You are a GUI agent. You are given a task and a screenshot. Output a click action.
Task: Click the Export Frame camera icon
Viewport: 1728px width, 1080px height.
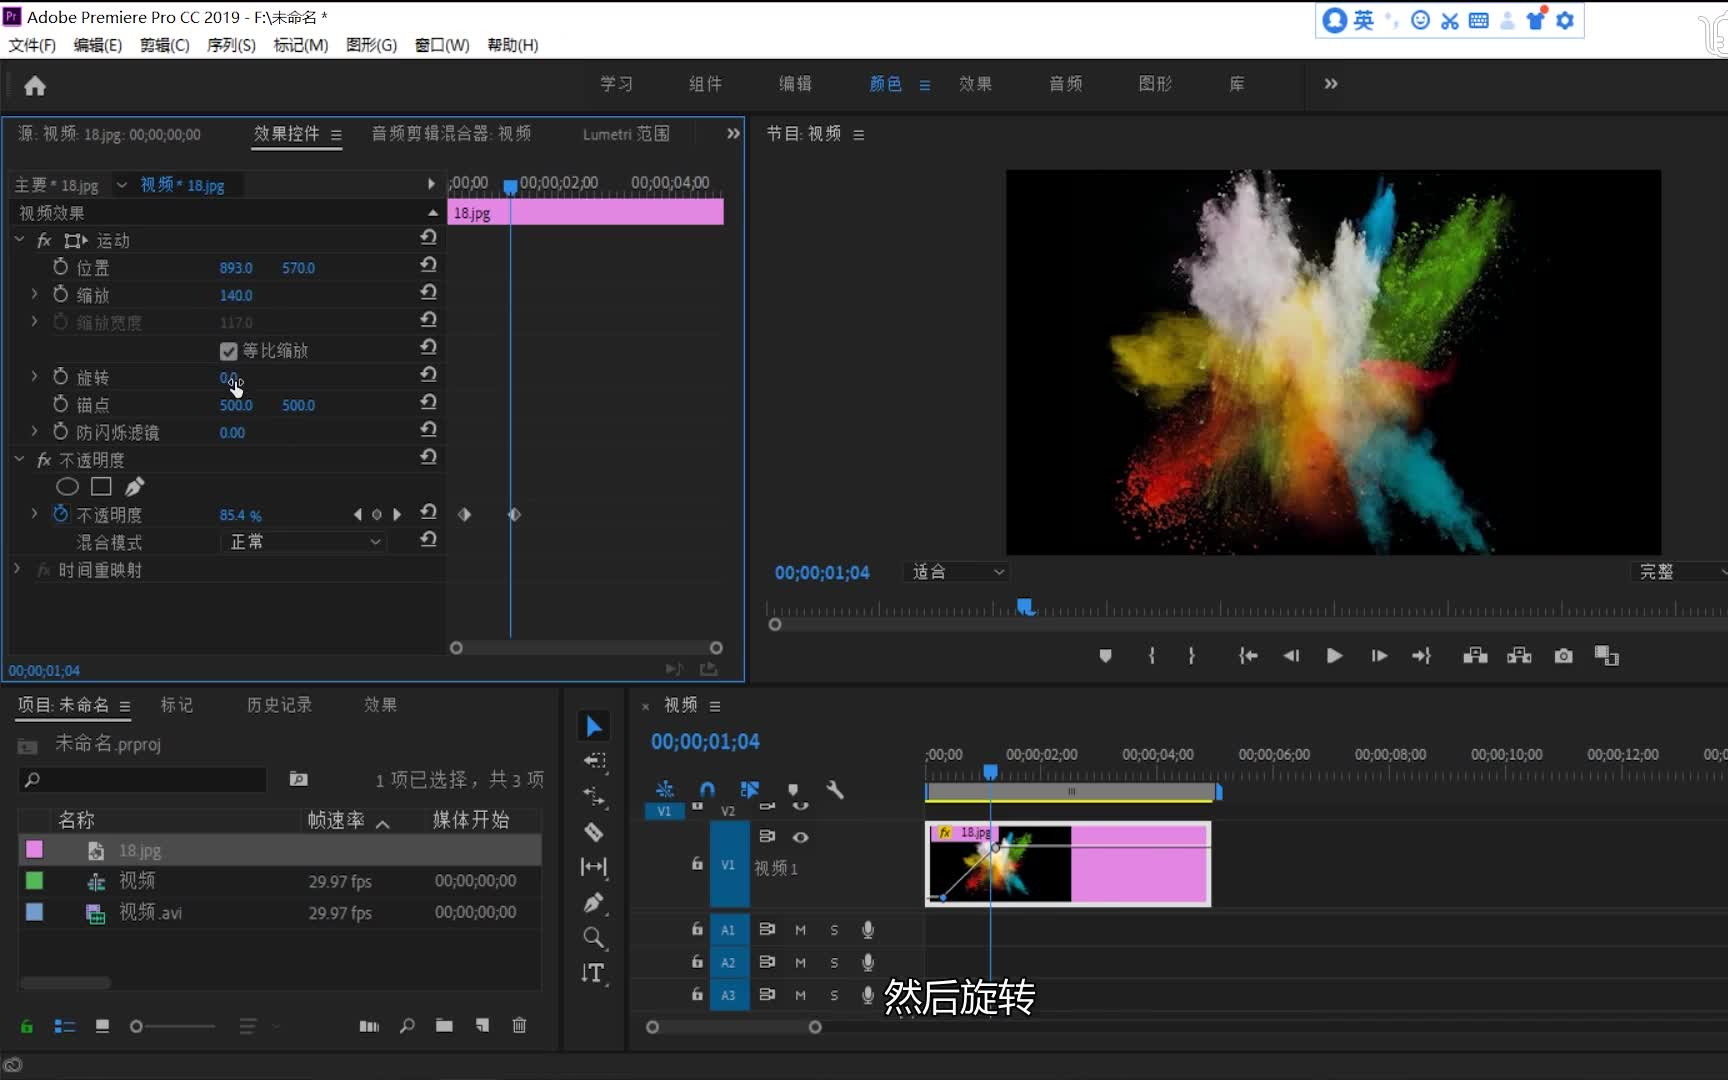pyautogui.click(x=1563, y=656)
